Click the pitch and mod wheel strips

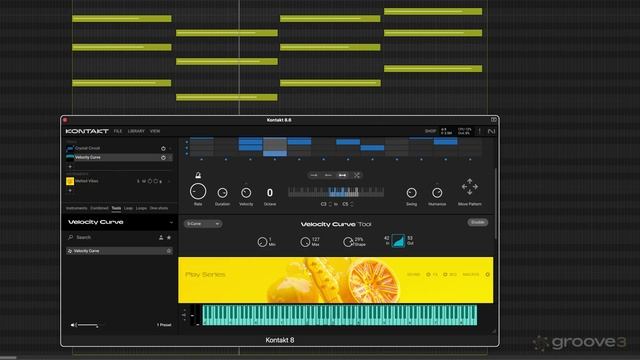point(195,315)
